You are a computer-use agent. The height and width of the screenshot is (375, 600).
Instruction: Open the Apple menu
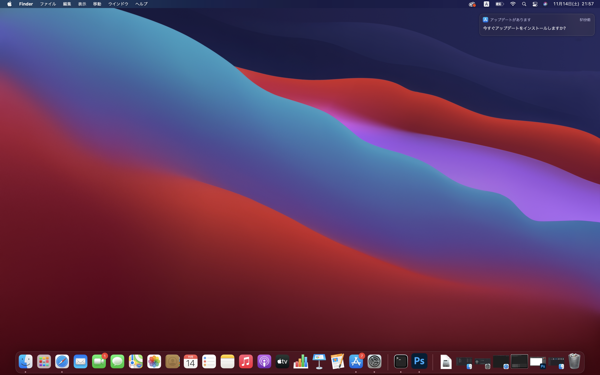coord(9,4)
